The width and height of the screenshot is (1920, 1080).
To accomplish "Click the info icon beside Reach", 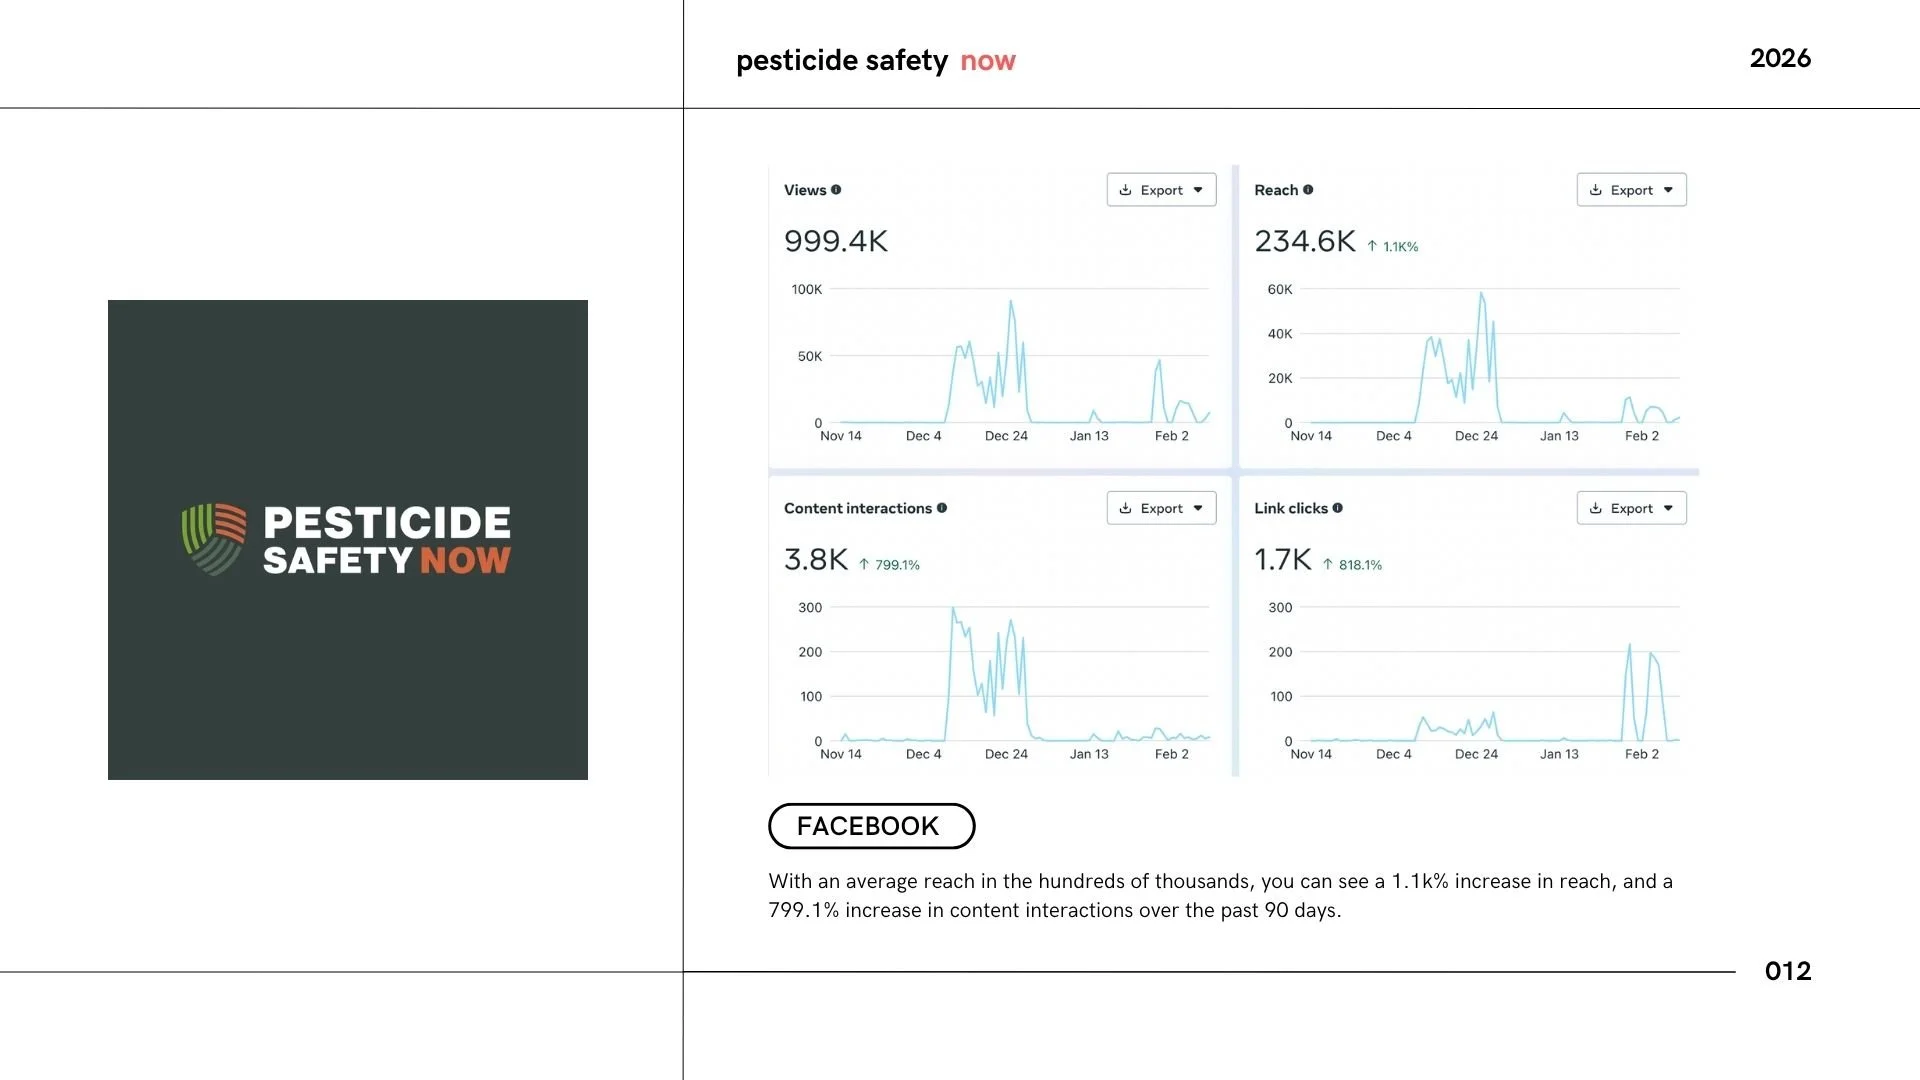I will point(1308,190).
